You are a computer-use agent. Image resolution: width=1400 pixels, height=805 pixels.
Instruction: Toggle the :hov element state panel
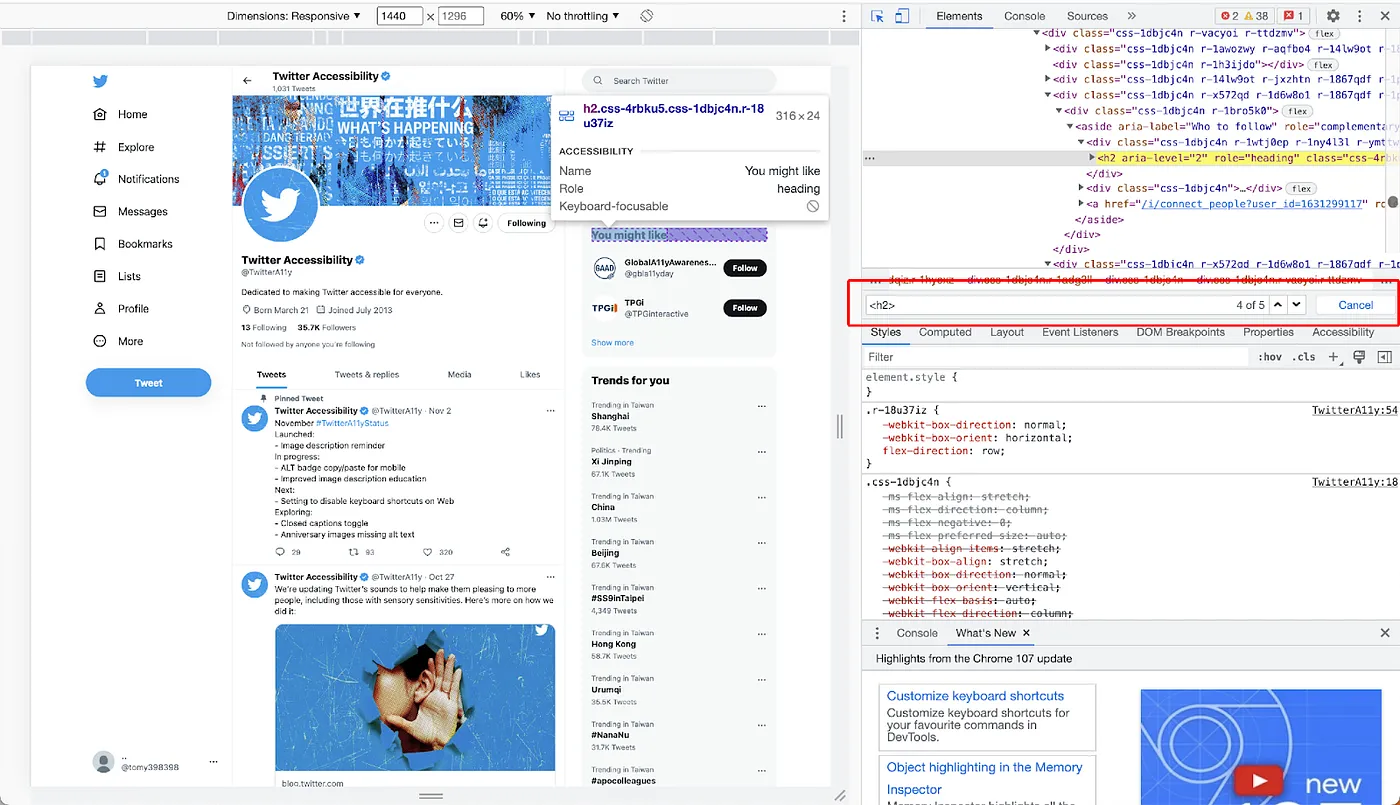pos(1270,357)
